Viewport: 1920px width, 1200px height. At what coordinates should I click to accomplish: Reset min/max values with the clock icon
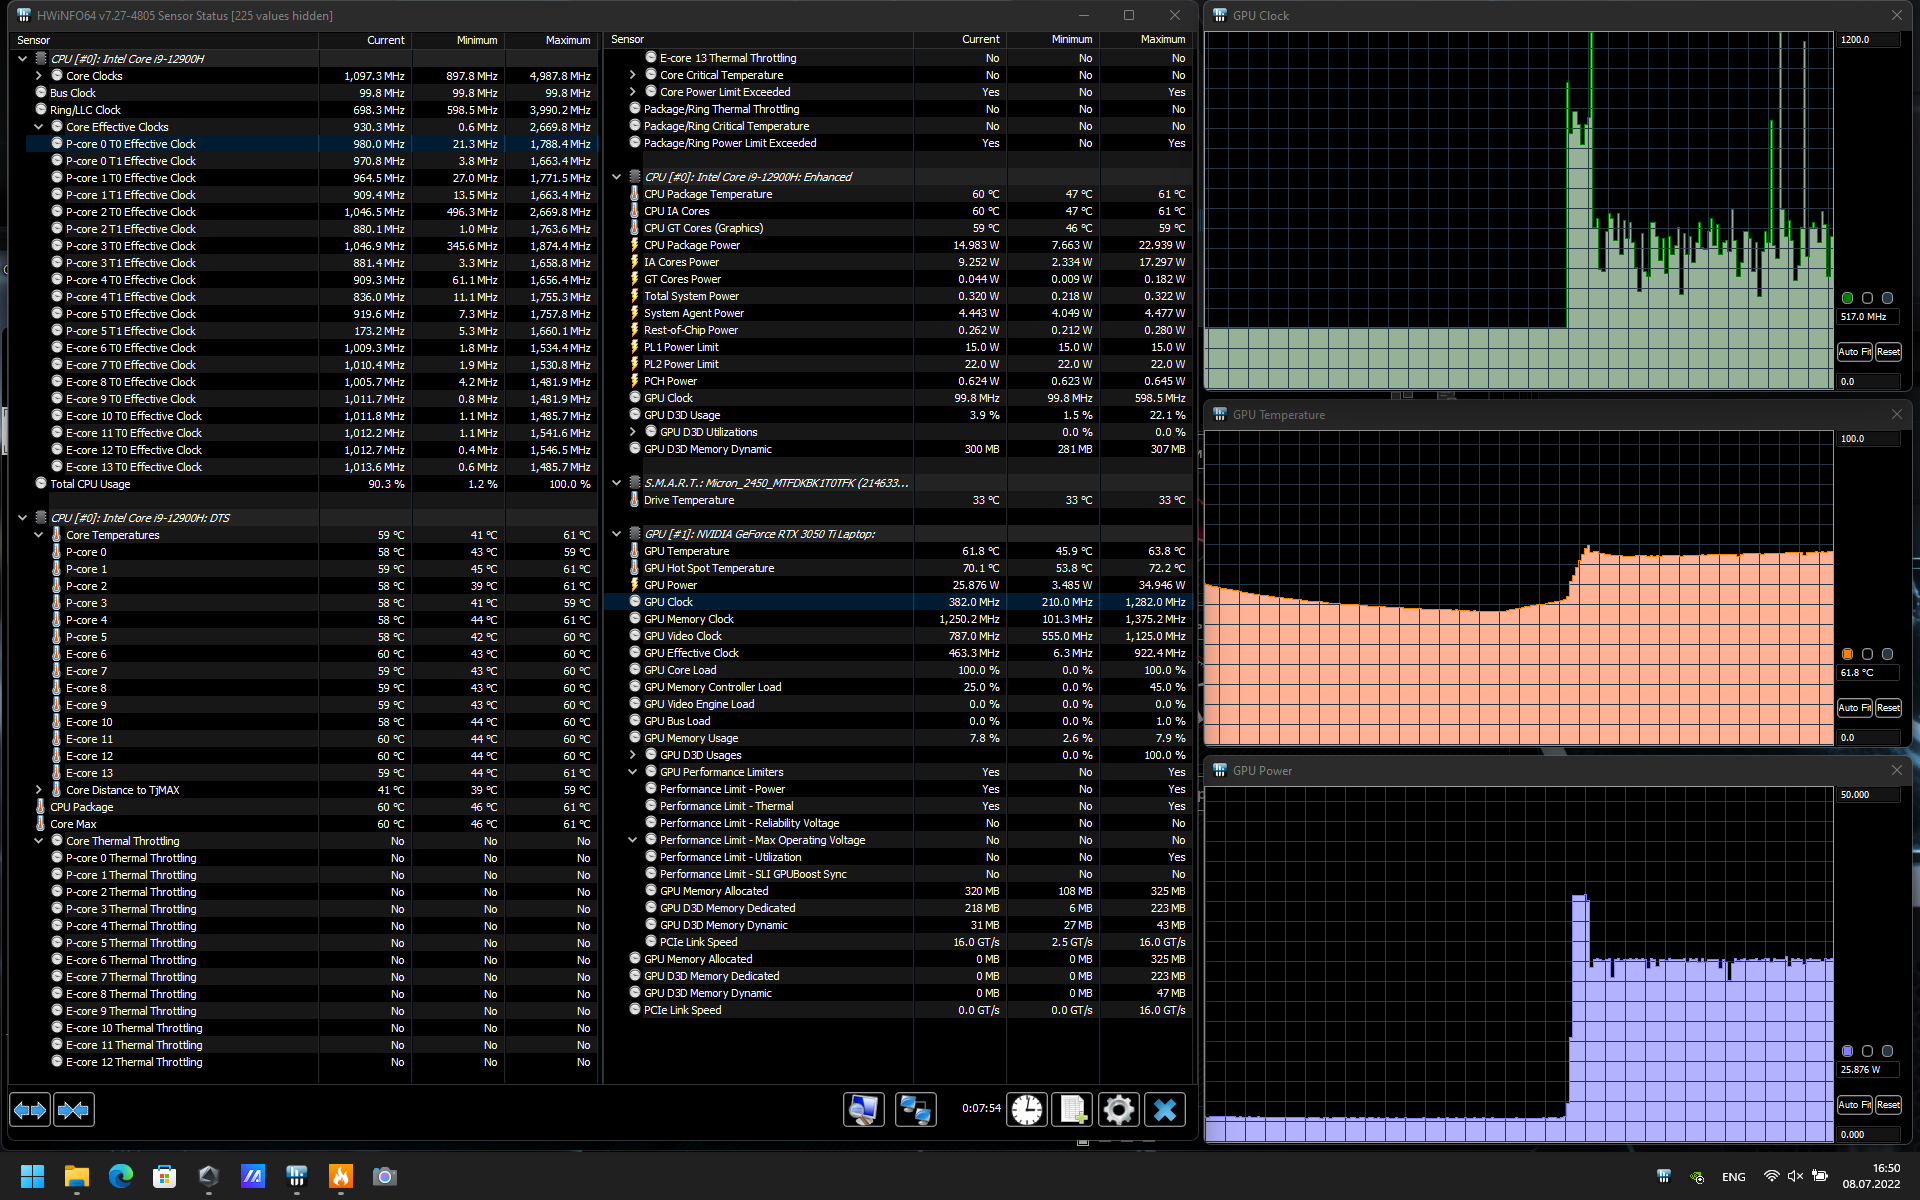point(1027,1109)
